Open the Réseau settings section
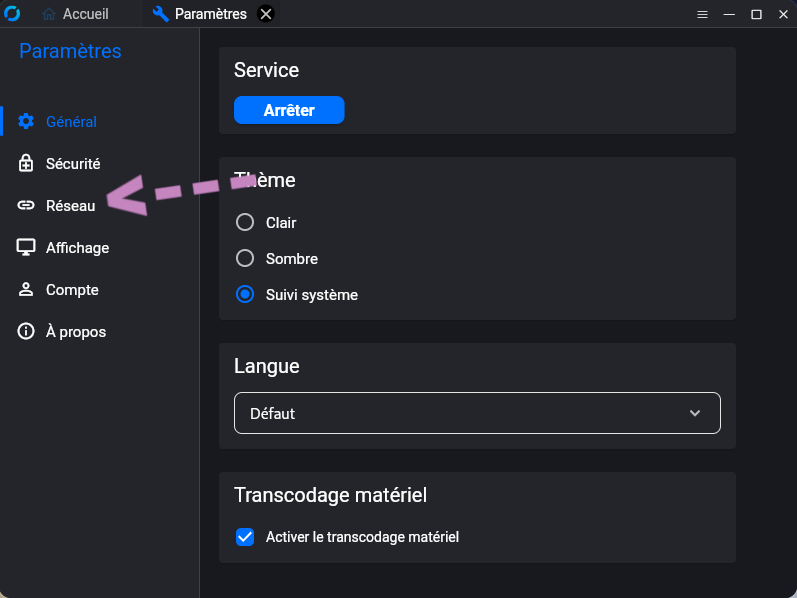797x598 pixels. point(70,206)
